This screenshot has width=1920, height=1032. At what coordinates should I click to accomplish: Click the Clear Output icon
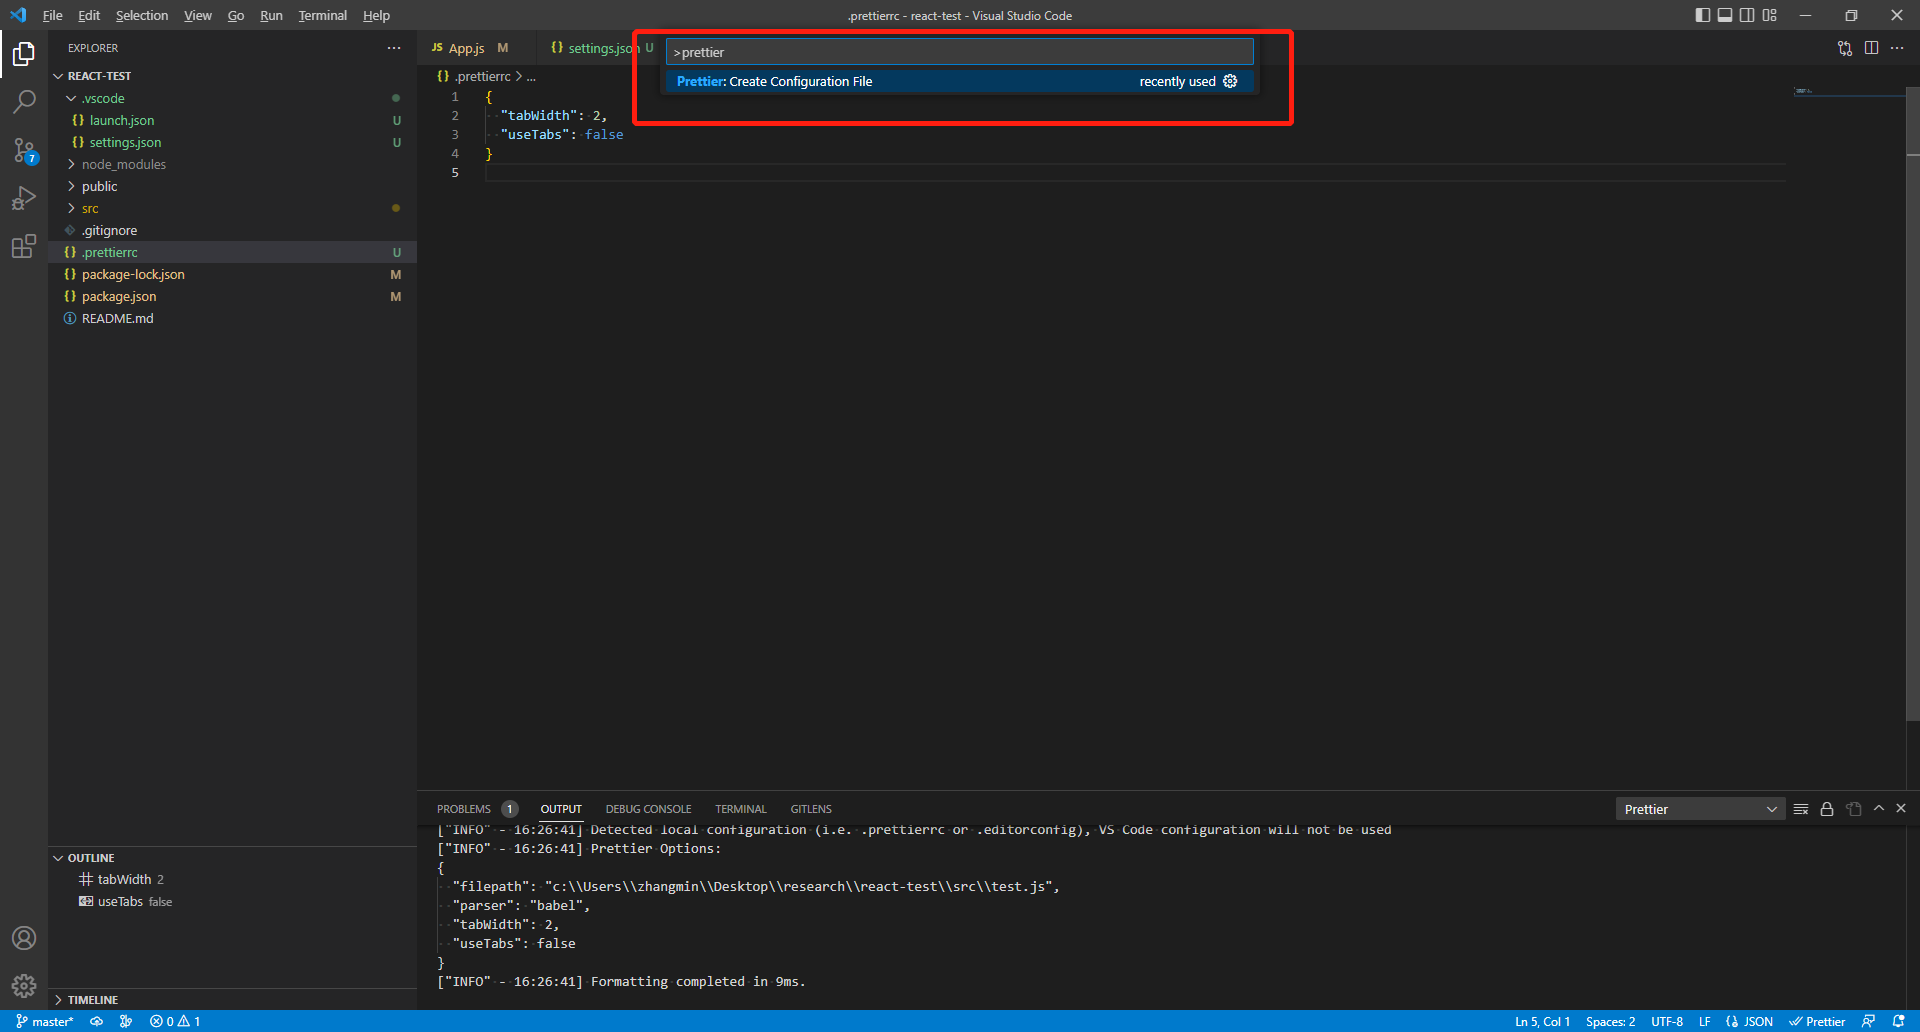click(1801, 809)
